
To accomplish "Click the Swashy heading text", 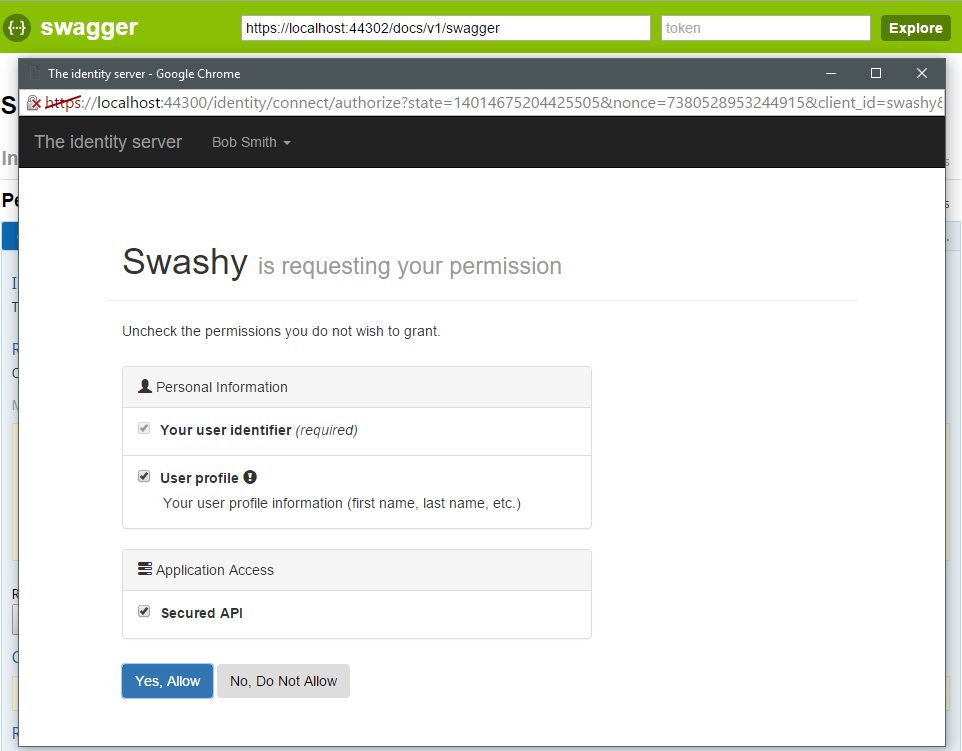I will coord(185,262).
